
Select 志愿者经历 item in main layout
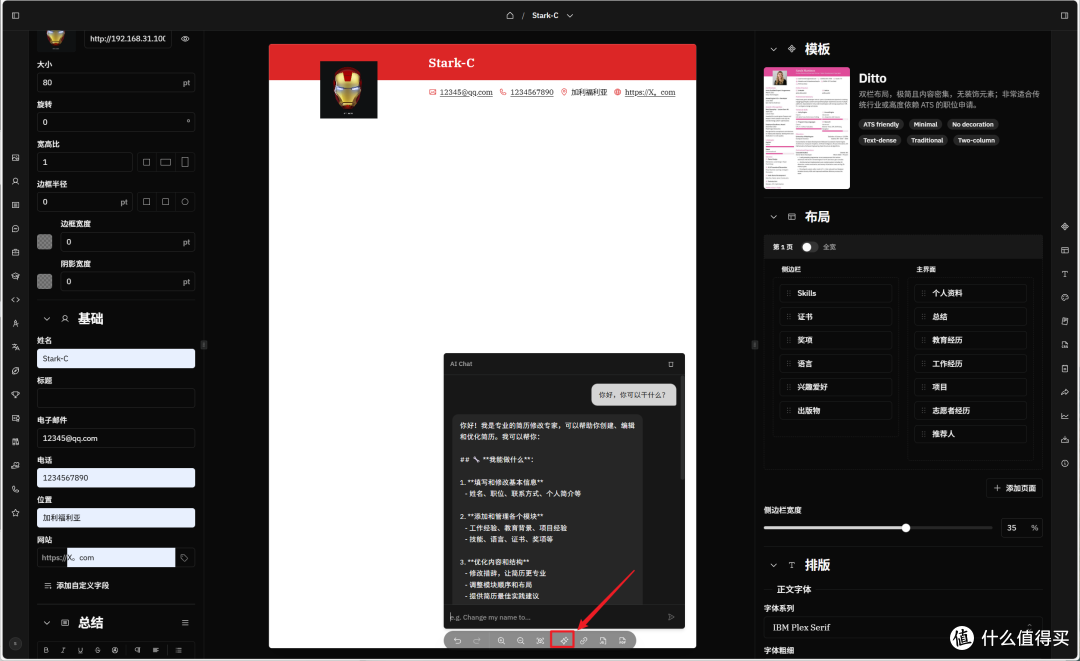coord(970,410)
